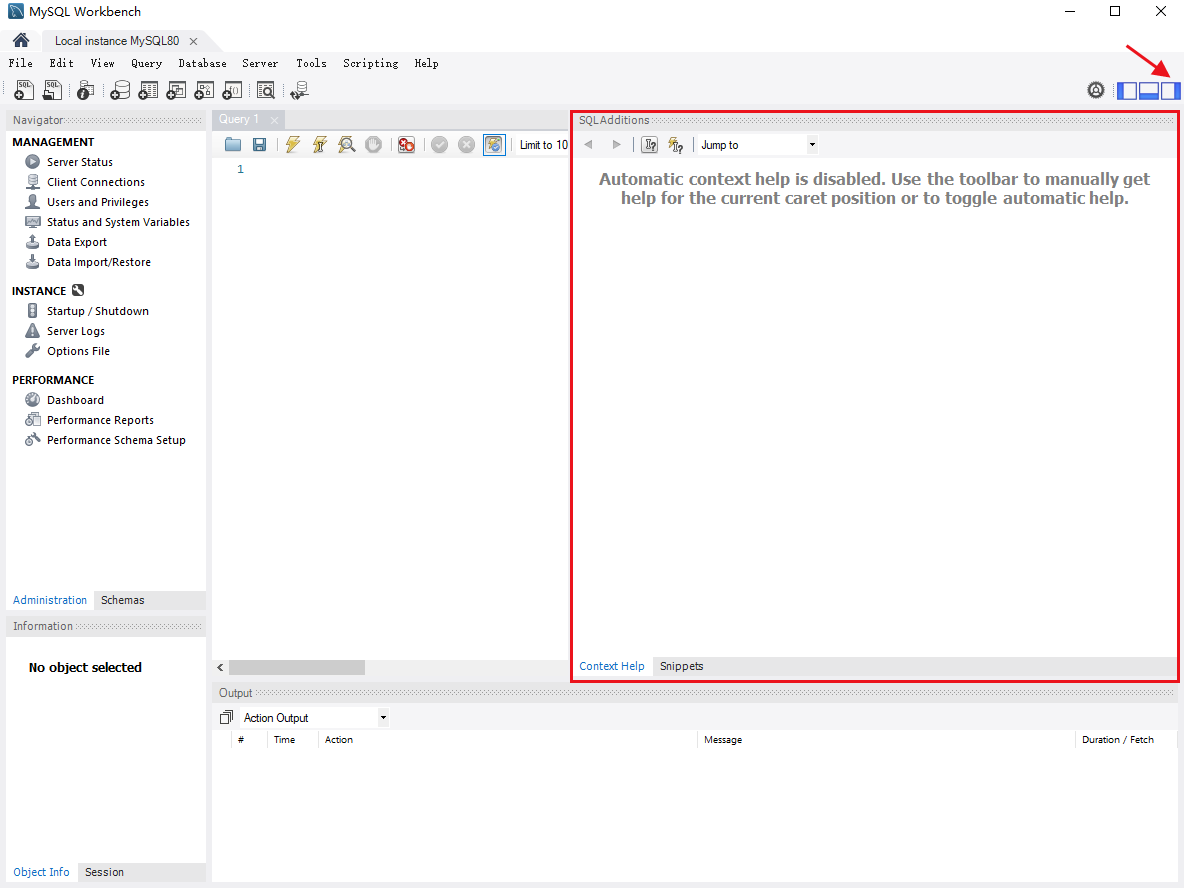Run Explain plan magnifier icon
Image resolution: width=1185 pixels, height=888 pixels.
pos(347,144)
